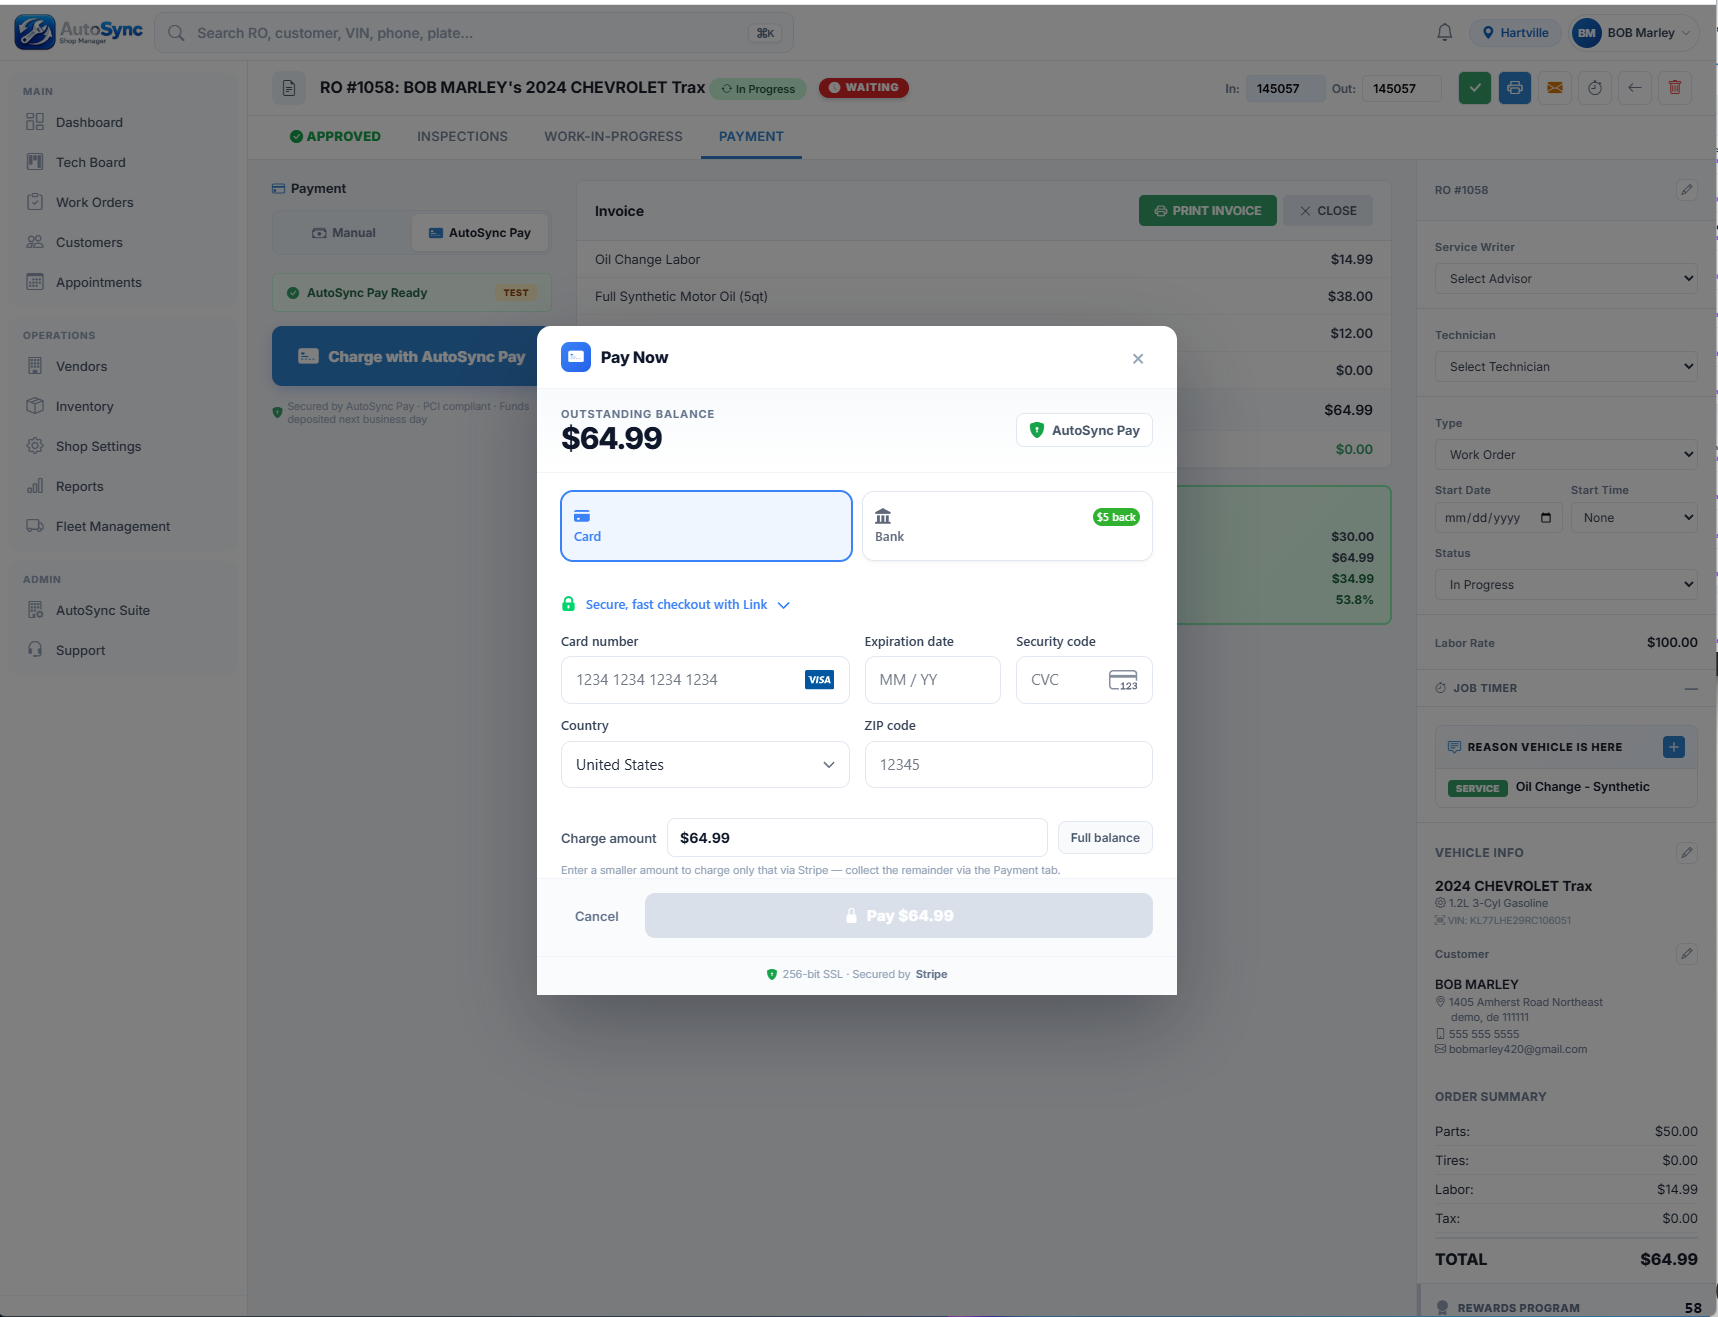This screenshot has height=1317, width=1718.
Task: Close the Pay Now dialog with X
Action: [1138, 359]
